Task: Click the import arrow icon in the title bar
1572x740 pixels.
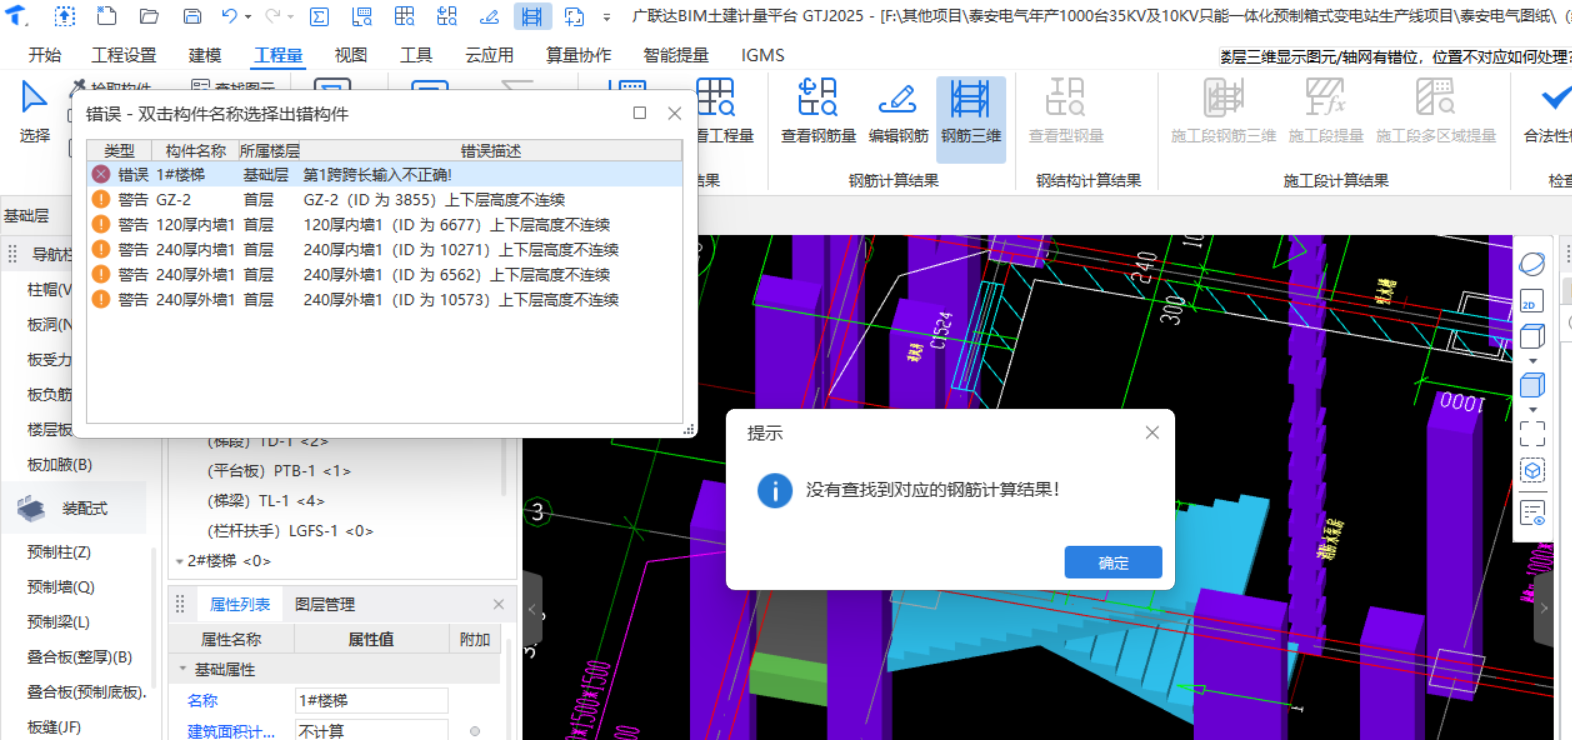Action: pos(64,16)
